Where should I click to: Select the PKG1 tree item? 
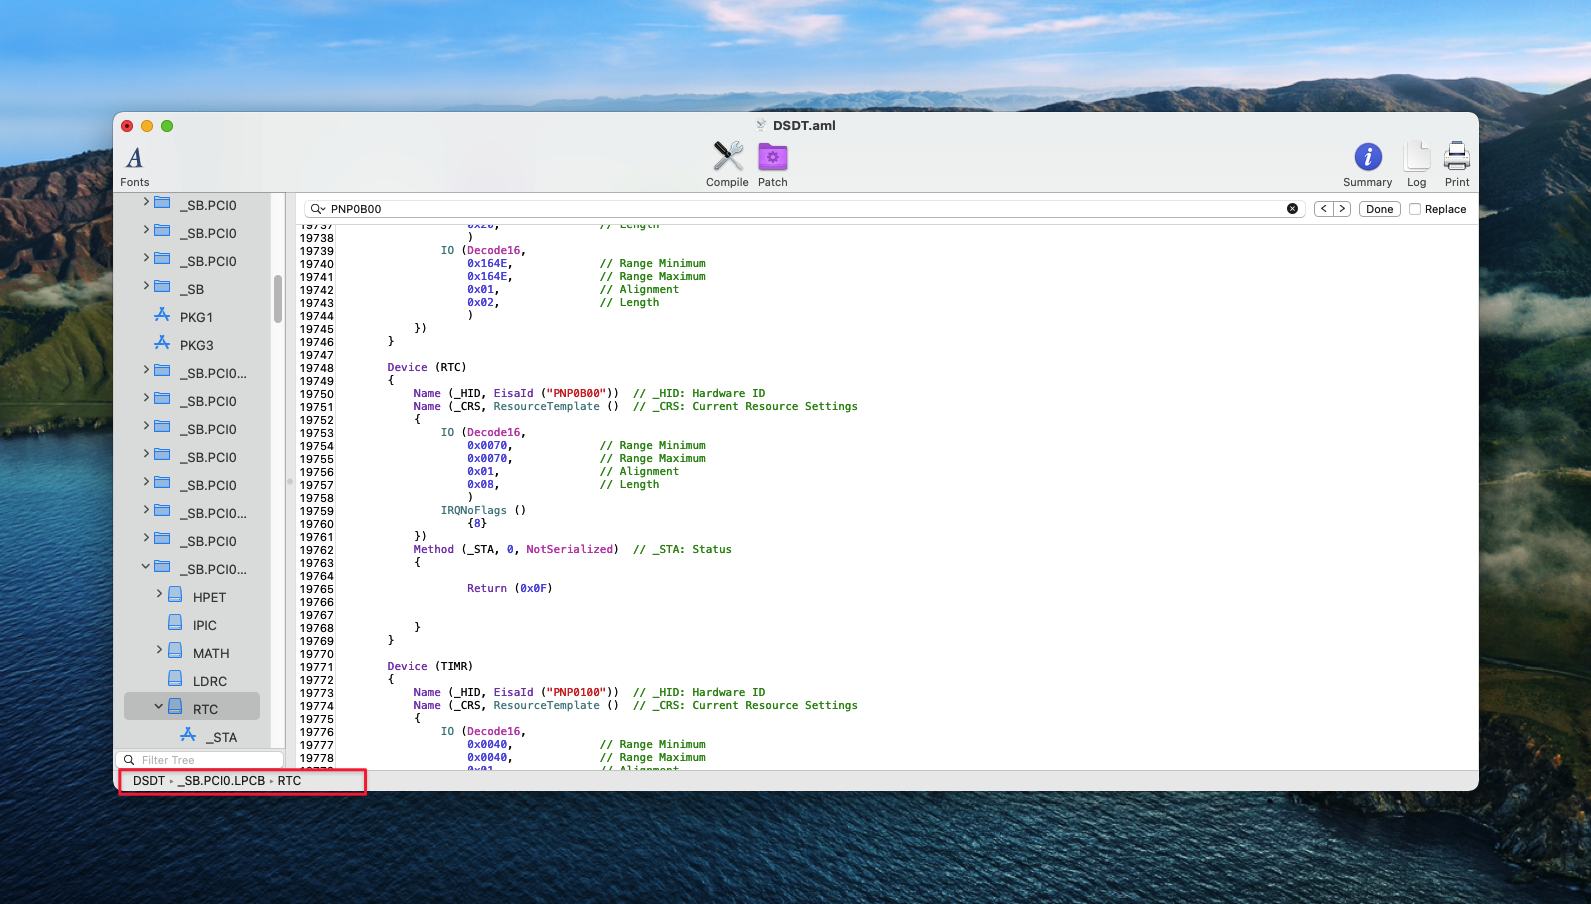click(x=196, y=317)
